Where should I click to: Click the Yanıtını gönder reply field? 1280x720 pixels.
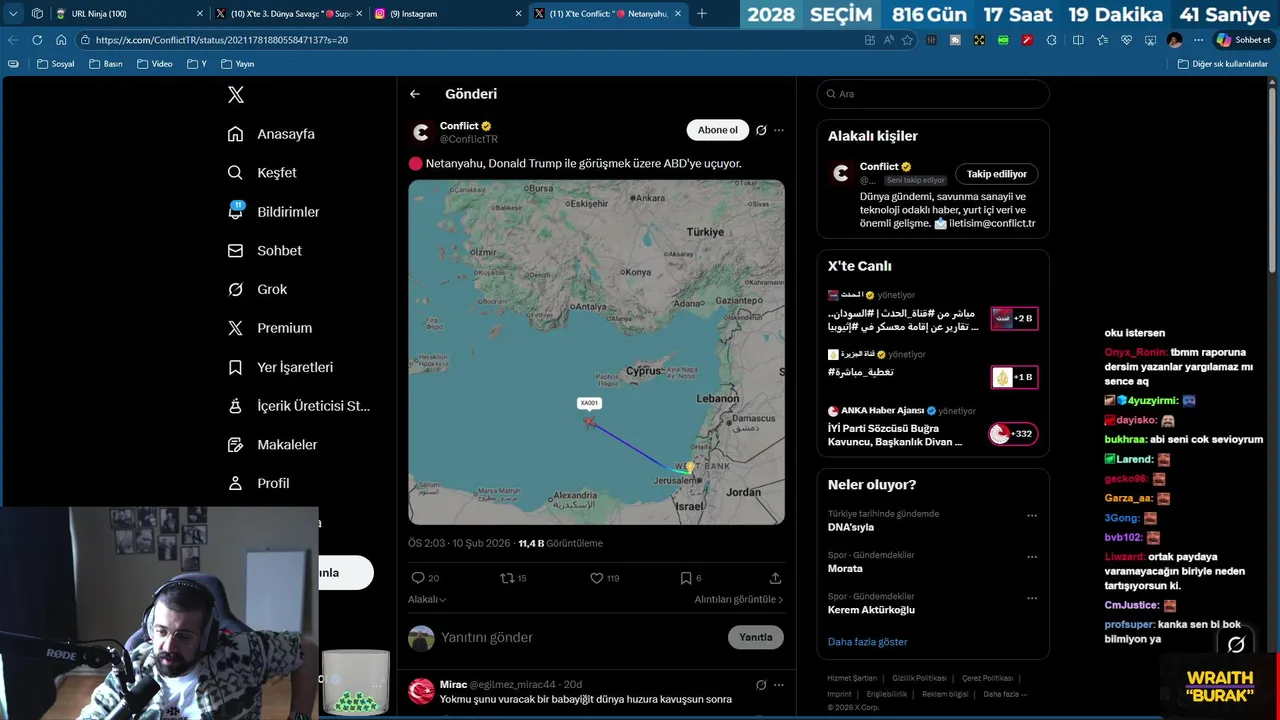(x=580, y=637)
